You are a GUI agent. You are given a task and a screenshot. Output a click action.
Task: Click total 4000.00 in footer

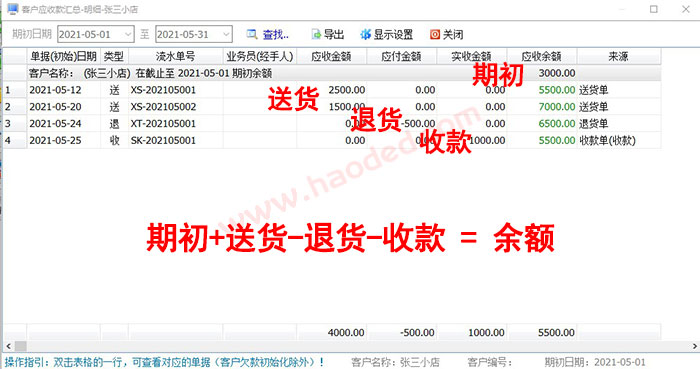(346, 332)
